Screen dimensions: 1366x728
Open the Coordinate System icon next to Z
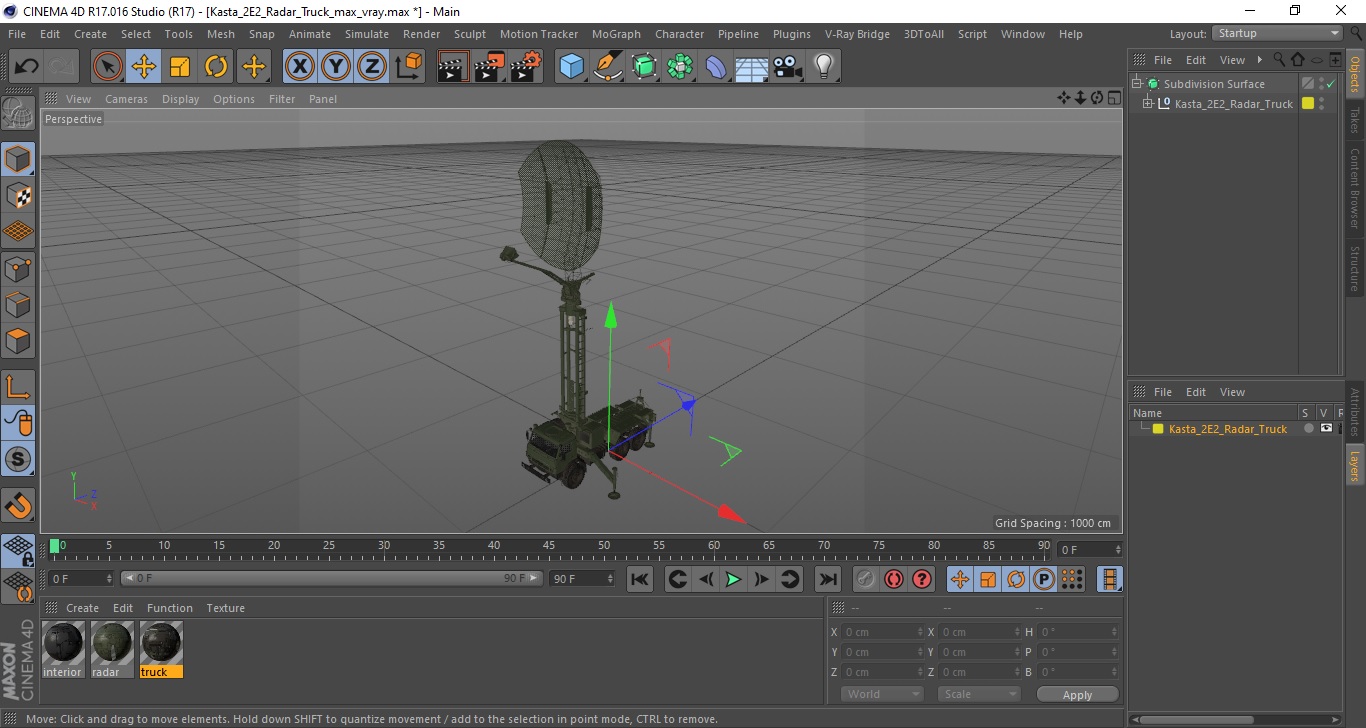409,67
